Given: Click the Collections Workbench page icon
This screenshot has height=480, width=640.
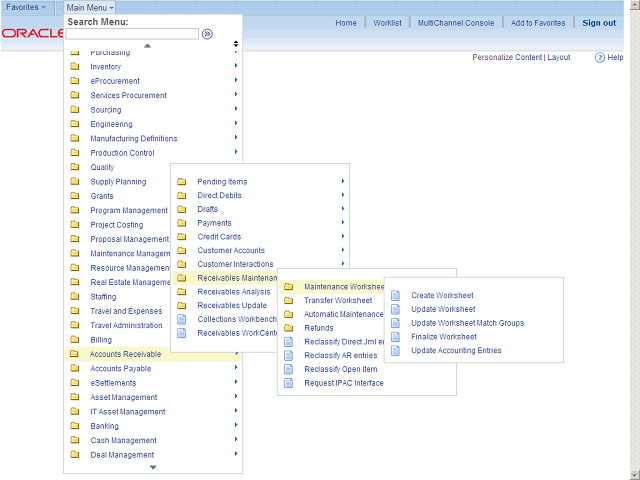Looking at the screenshot, I should click(181, 319).
